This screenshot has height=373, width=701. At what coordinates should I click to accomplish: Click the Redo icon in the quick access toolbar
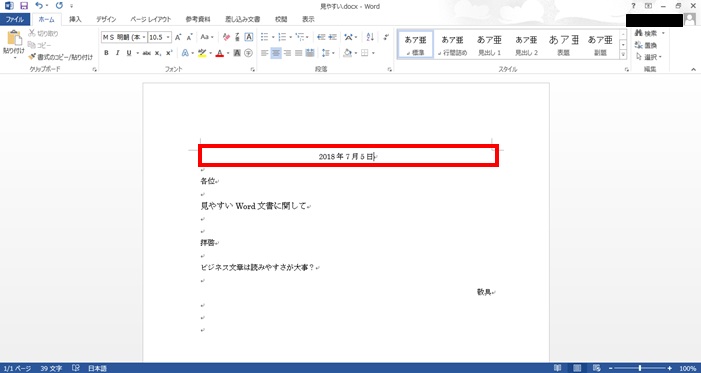pos(59,6)
